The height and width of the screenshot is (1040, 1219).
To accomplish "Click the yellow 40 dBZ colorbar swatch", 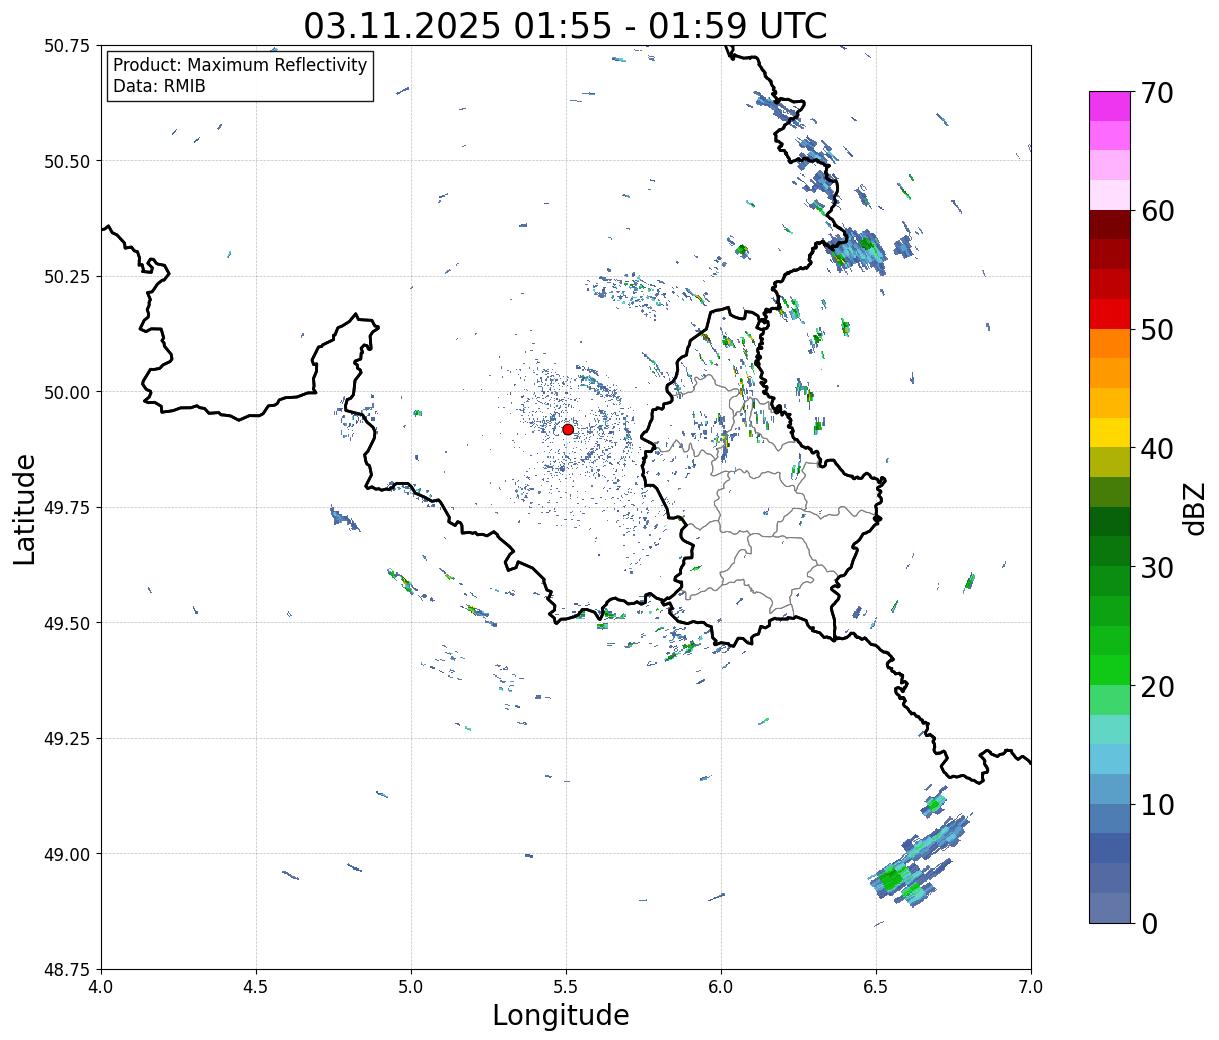I will coord(1110,432).
